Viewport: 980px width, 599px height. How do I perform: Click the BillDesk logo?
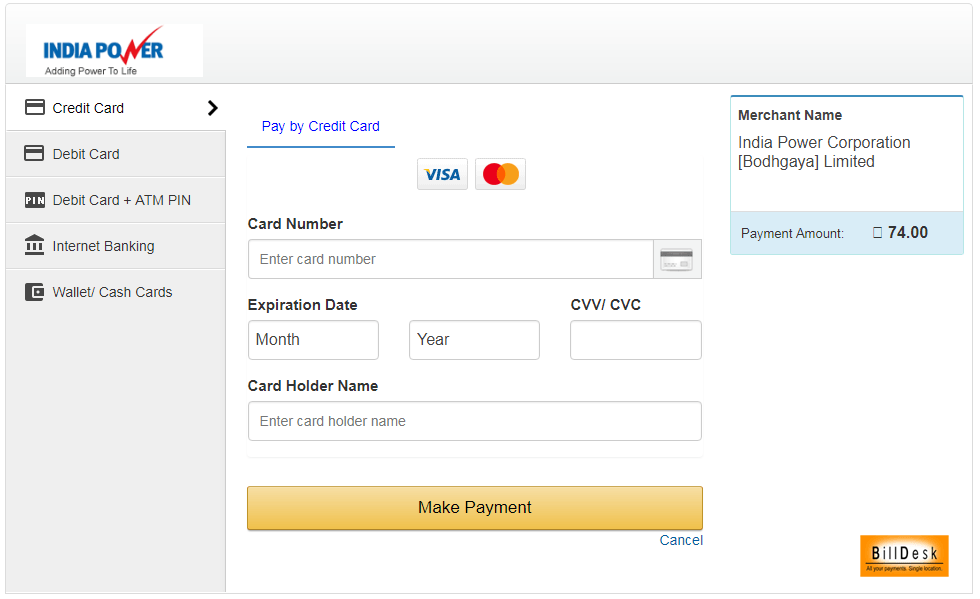pos(904,556)
